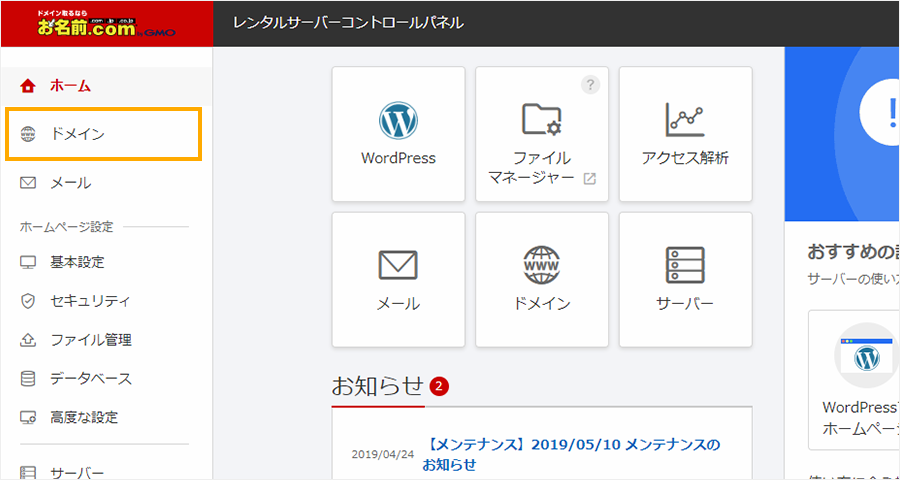Viewport: 900px width, 480px height.
Task: Open ドメイン in the sidebar menu
Action: (x=104, y=135)
